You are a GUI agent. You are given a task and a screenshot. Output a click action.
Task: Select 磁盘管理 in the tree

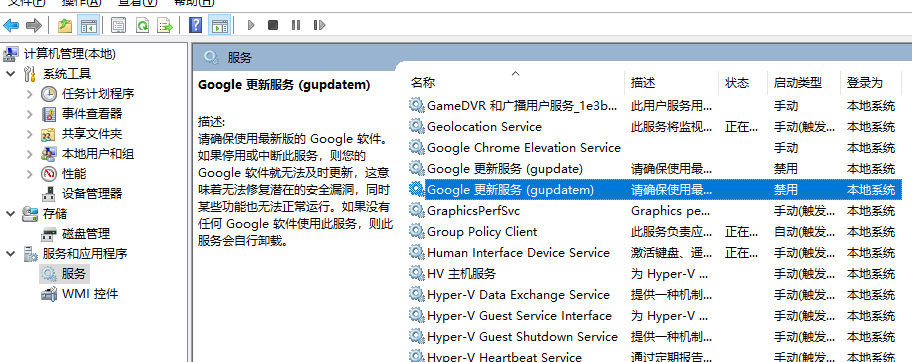[x=86, y=234]
